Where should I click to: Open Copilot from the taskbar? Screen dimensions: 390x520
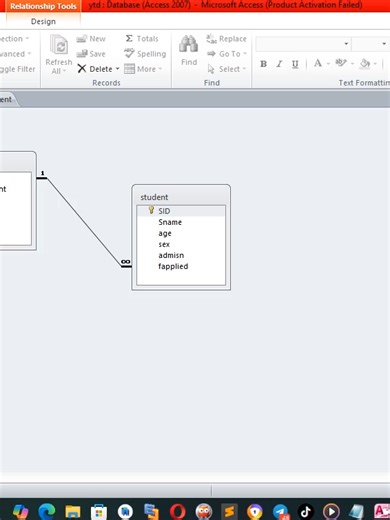(x=21, y=511)
